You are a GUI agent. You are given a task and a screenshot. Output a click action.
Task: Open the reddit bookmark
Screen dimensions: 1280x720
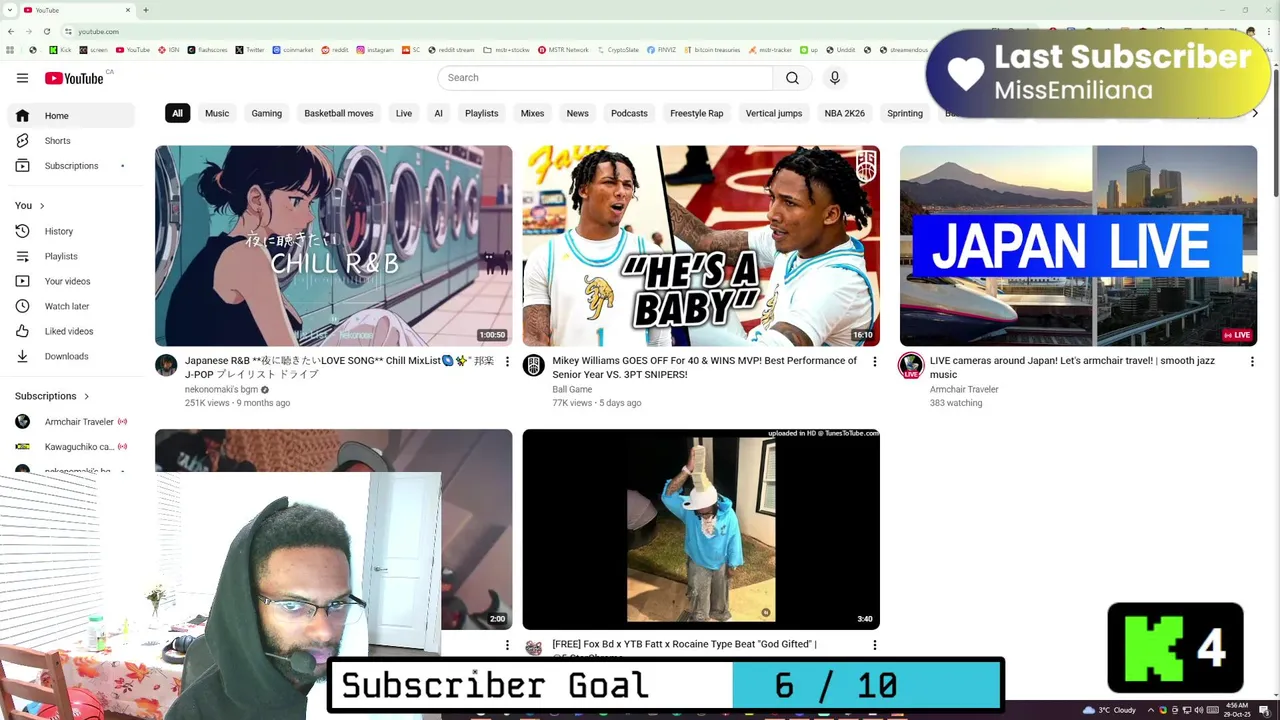pyautogui.click(x=335, y=49)
